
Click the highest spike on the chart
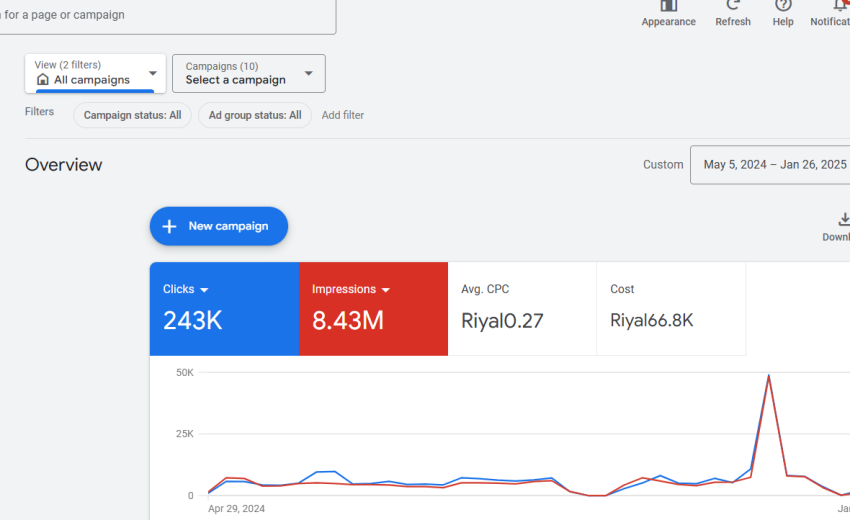(x=768, y=377)
